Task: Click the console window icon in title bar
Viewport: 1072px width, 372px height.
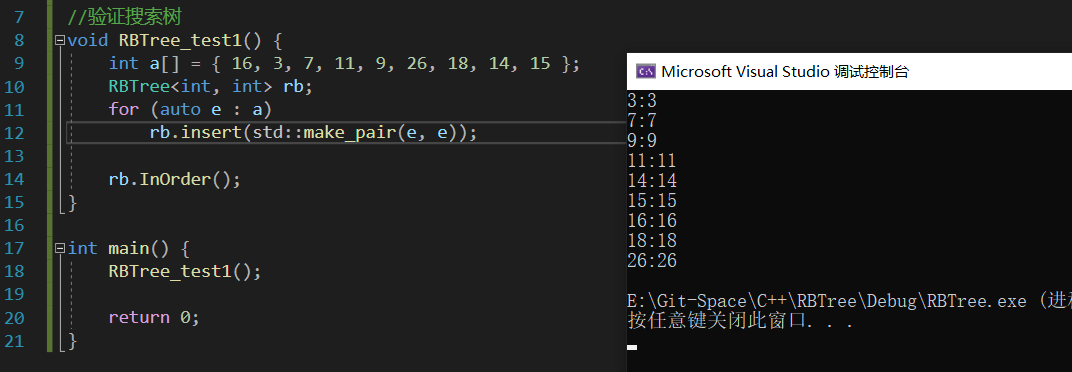Action: [645, 71]
